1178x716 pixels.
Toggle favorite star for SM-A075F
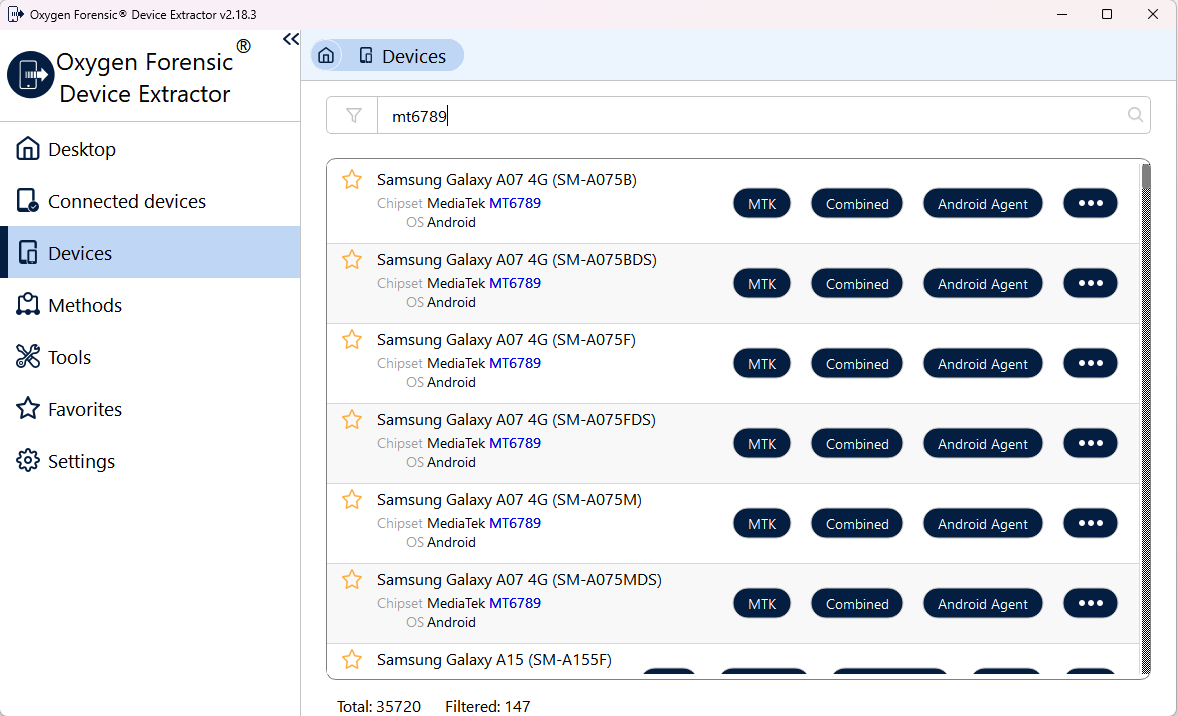[x=352, y=340]
